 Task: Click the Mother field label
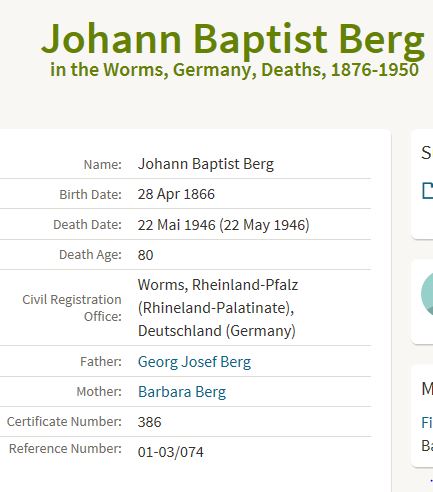pos(99,392)
